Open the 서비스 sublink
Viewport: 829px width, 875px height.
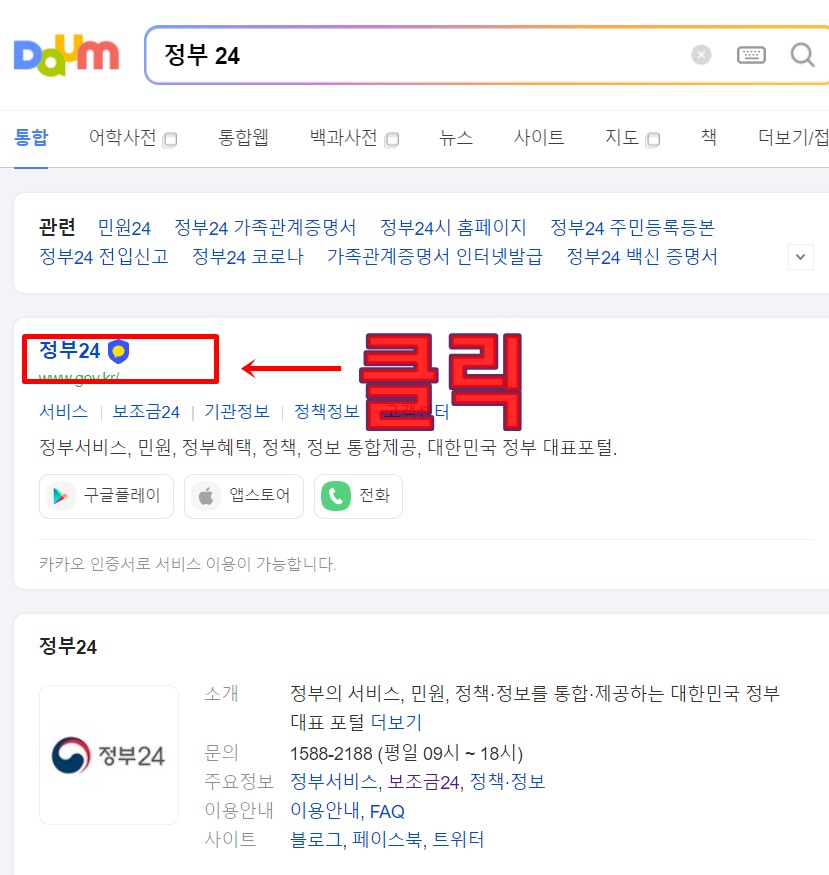click(64, 412)
